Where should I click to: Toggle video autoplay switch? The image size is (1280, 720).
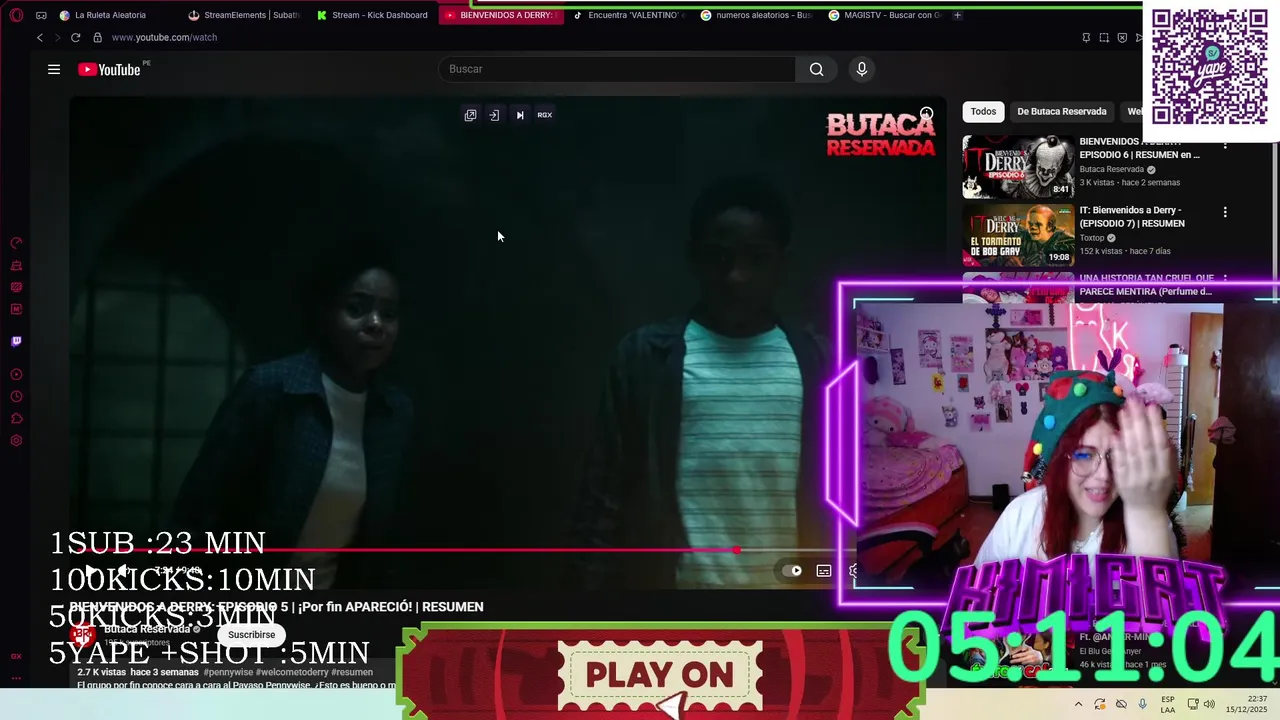794,571
